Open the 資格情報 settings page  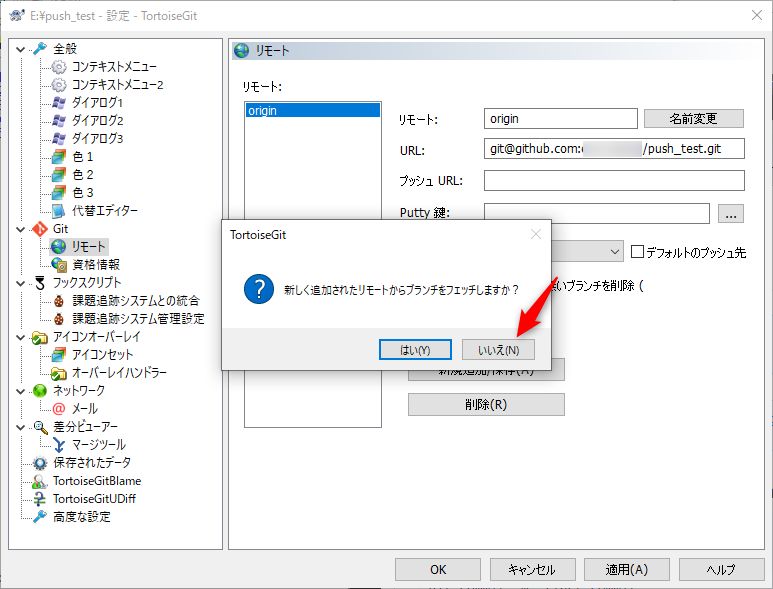[x=96, y=265]
